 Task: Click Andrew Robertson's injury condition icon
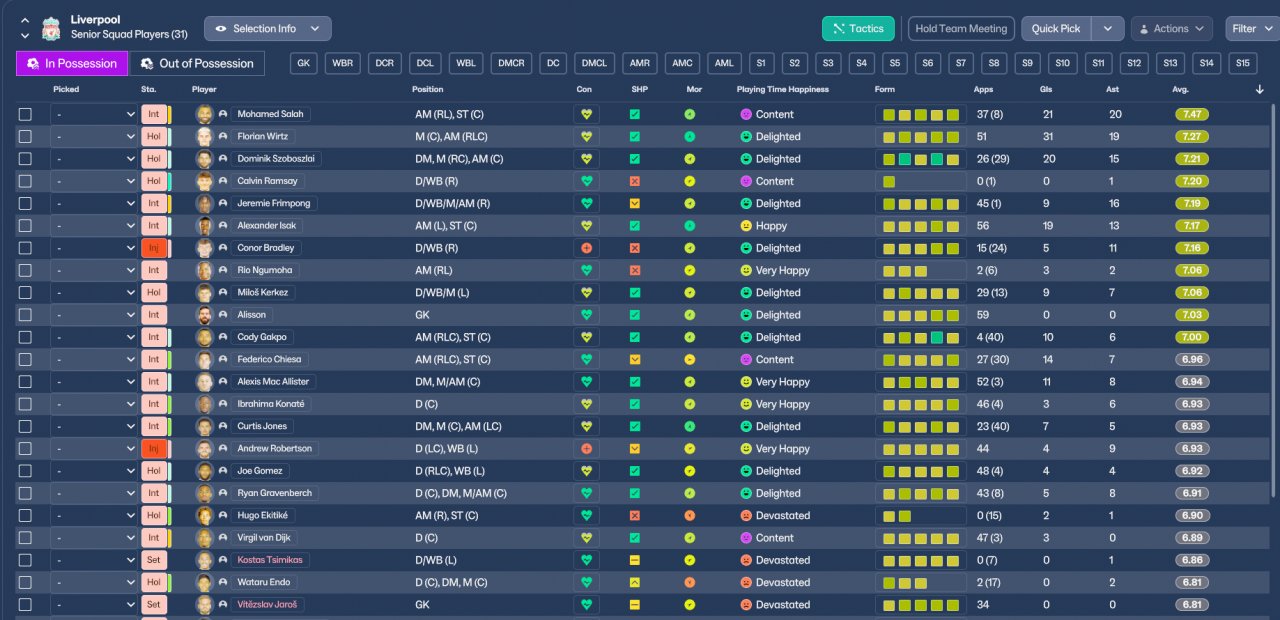tap(586, 449)
